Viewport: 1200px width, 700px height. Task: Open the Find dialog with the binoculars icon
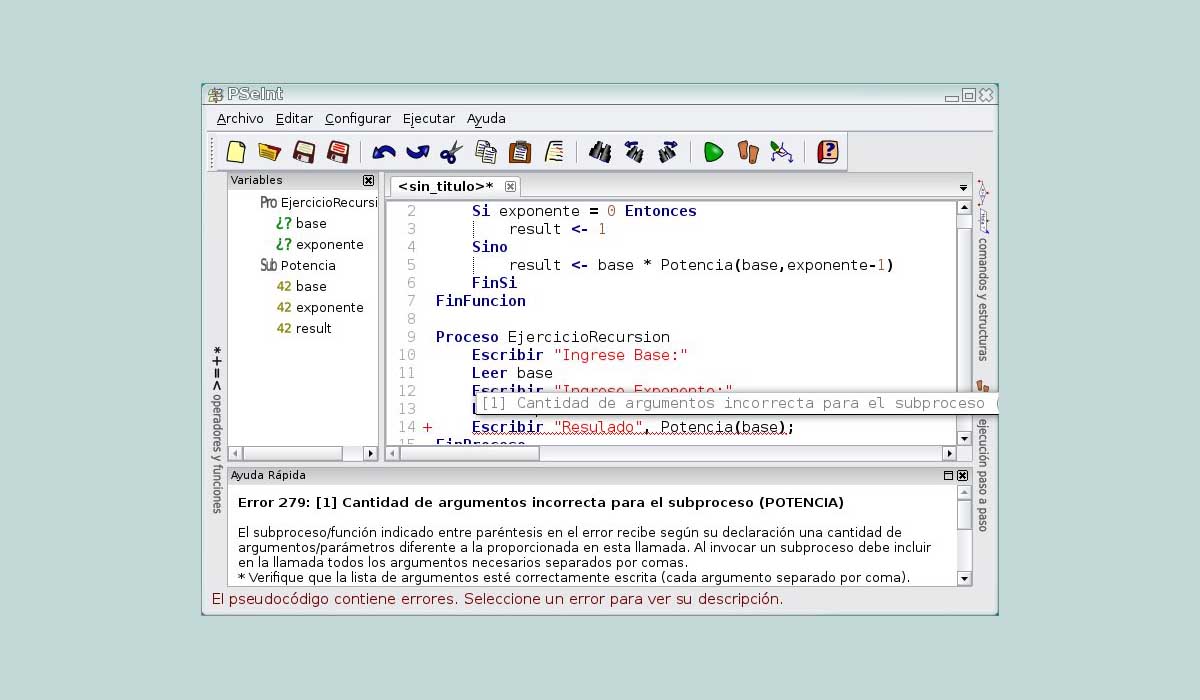[x=600, y=151]
